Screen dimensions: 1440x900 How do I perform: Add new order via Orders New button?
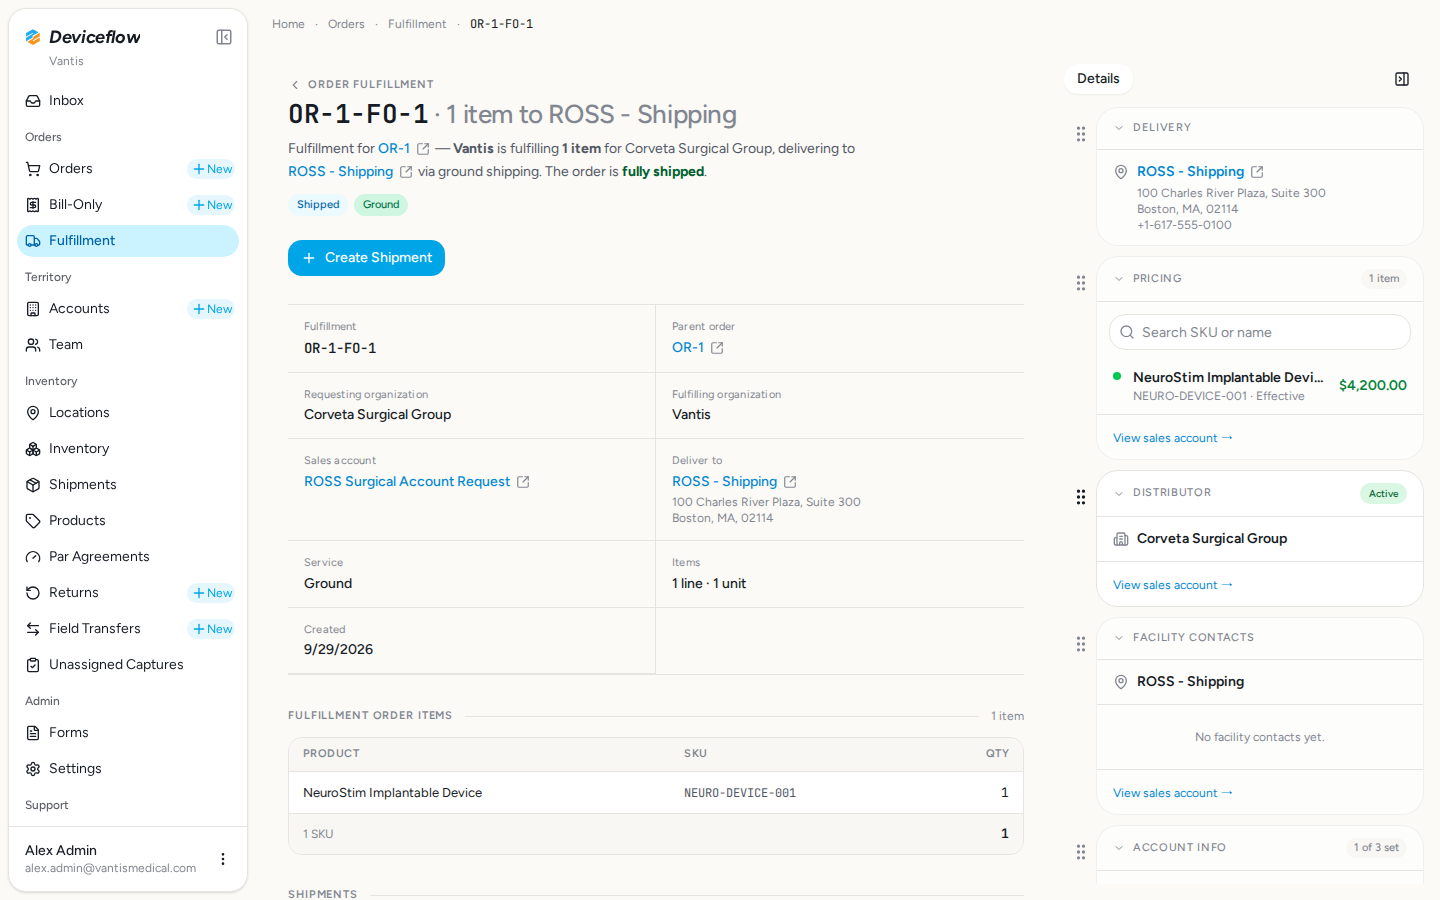[x=212, y=169]
